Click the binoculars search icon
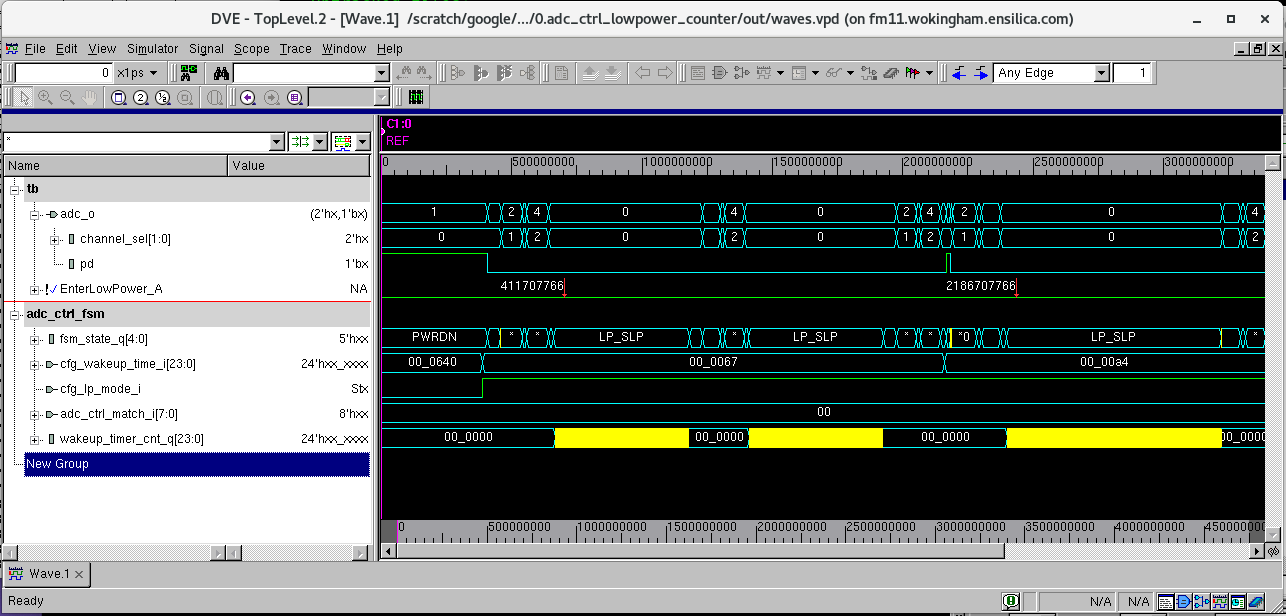The image size is (1286, 616). pos(219,73)
